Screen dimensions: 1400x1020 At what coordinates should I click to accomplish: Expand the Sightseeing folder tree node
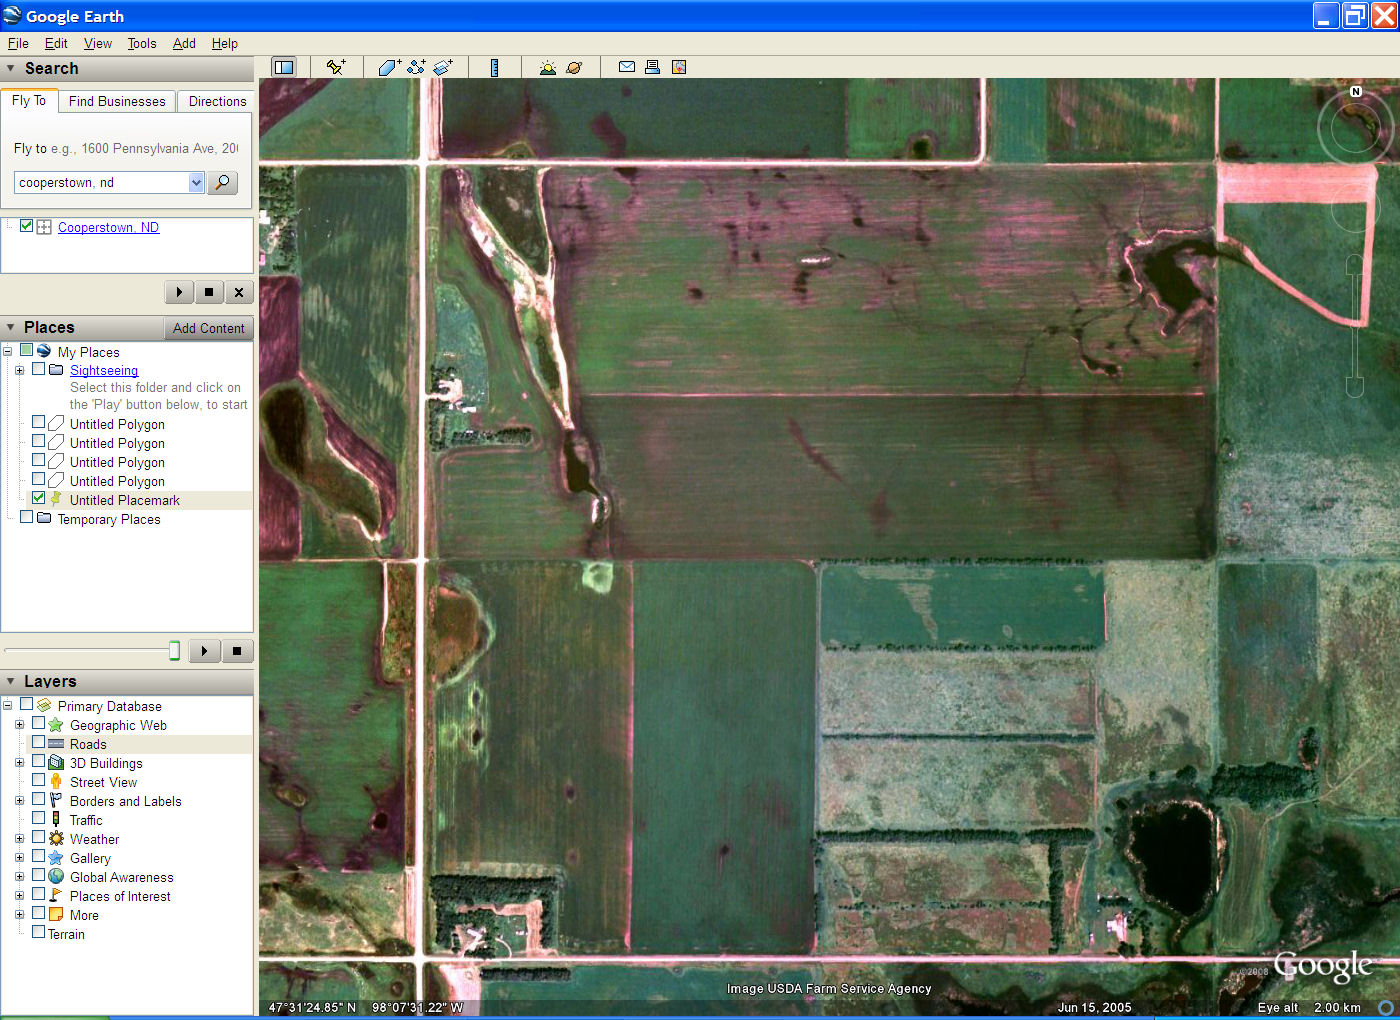click(x=19, y=370)
